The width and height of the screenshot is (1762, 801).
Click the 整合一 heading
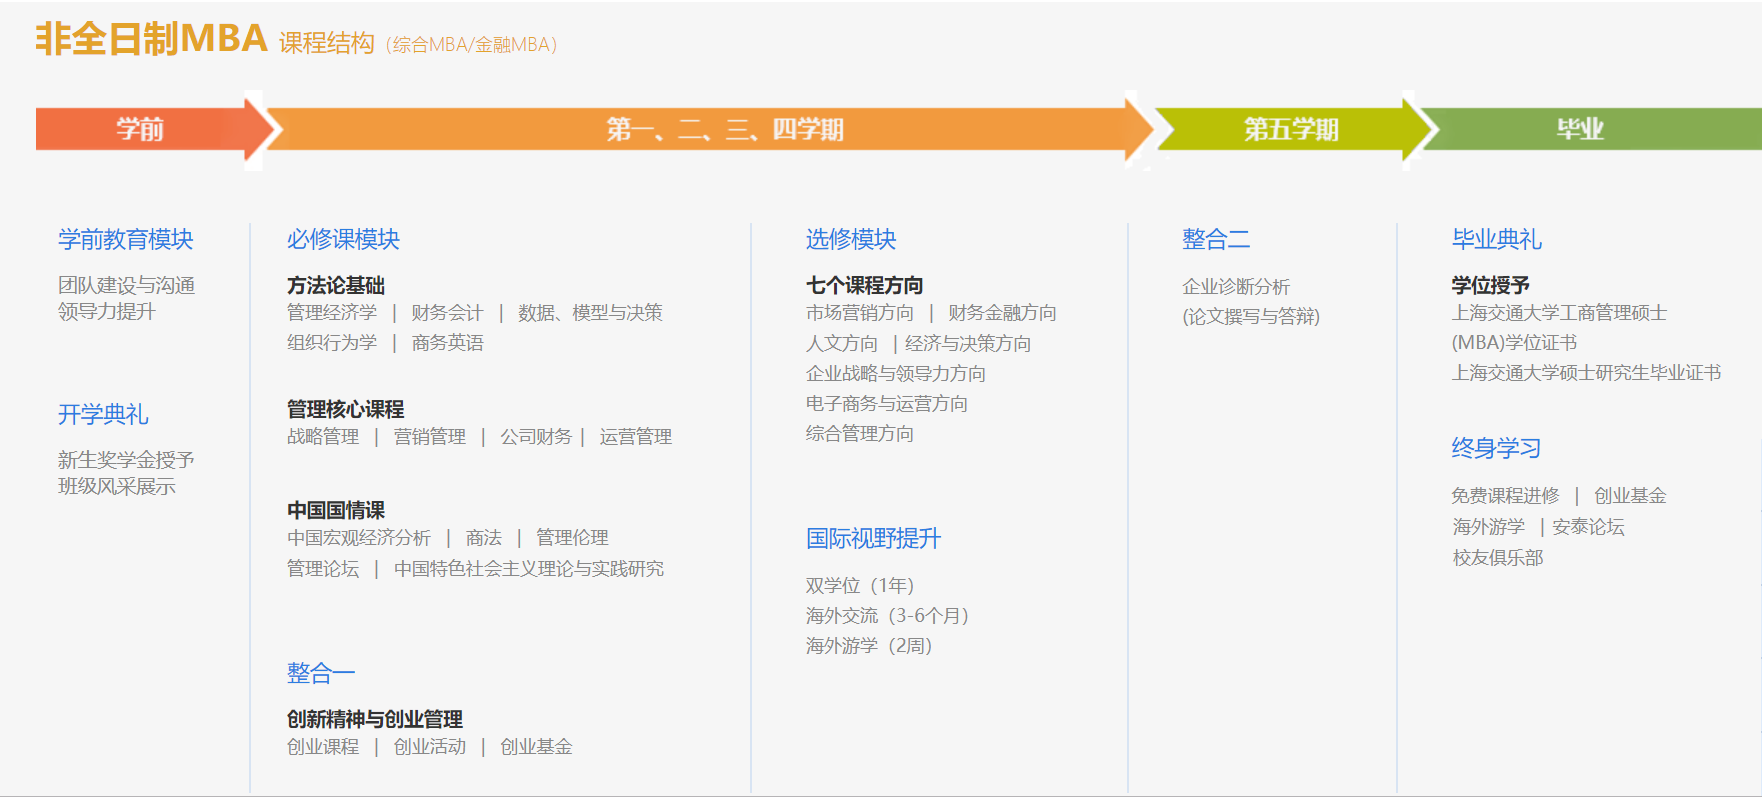point(321,673)
